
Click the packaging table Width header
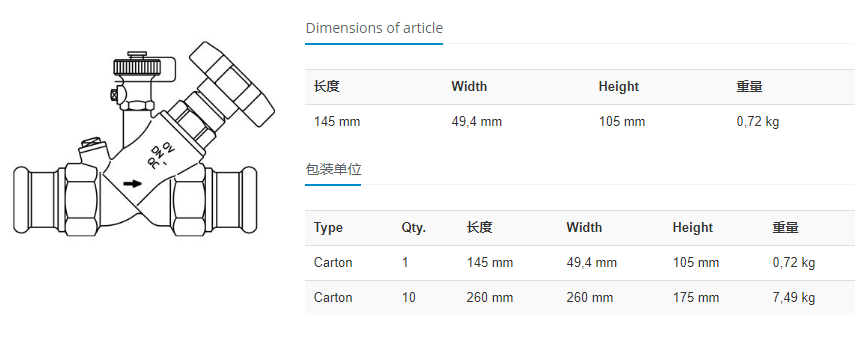click(x=584, y=227)
